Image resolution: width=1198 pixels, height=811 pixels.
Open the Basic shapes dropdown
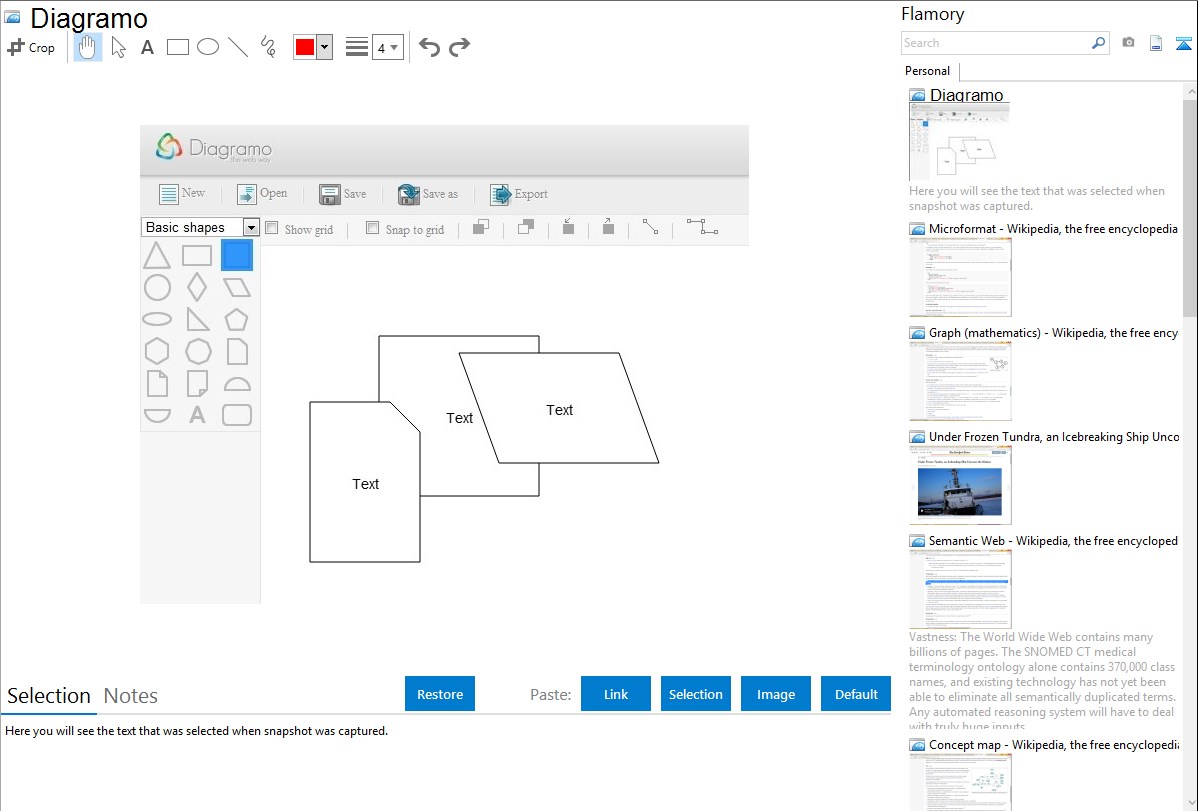point(251,228)
